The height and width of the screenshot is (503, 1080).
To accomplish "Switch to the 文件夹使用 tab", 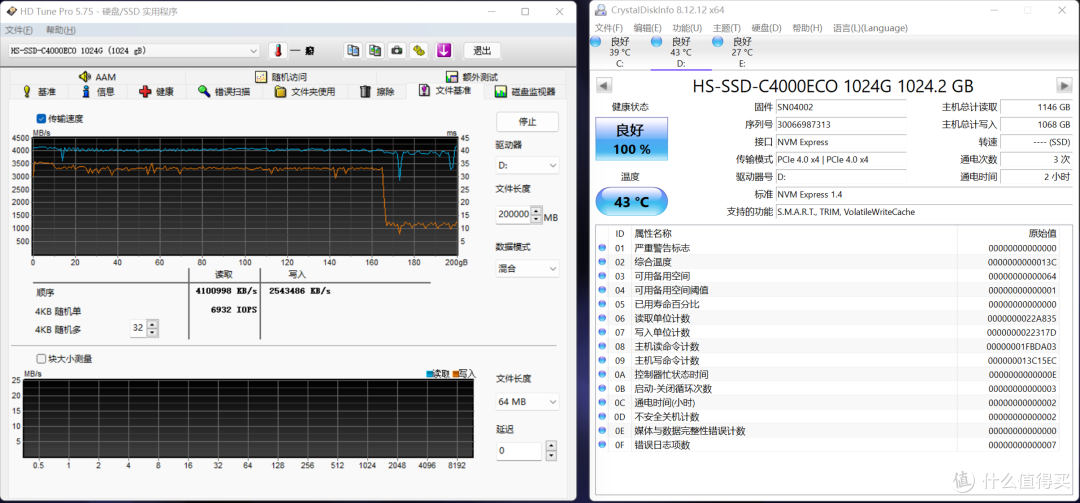I will point(305,92).
